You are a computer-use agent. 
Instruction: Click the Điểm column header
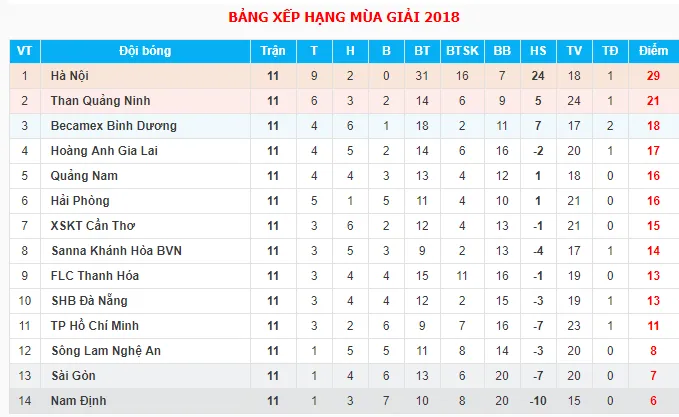(653, 51)
